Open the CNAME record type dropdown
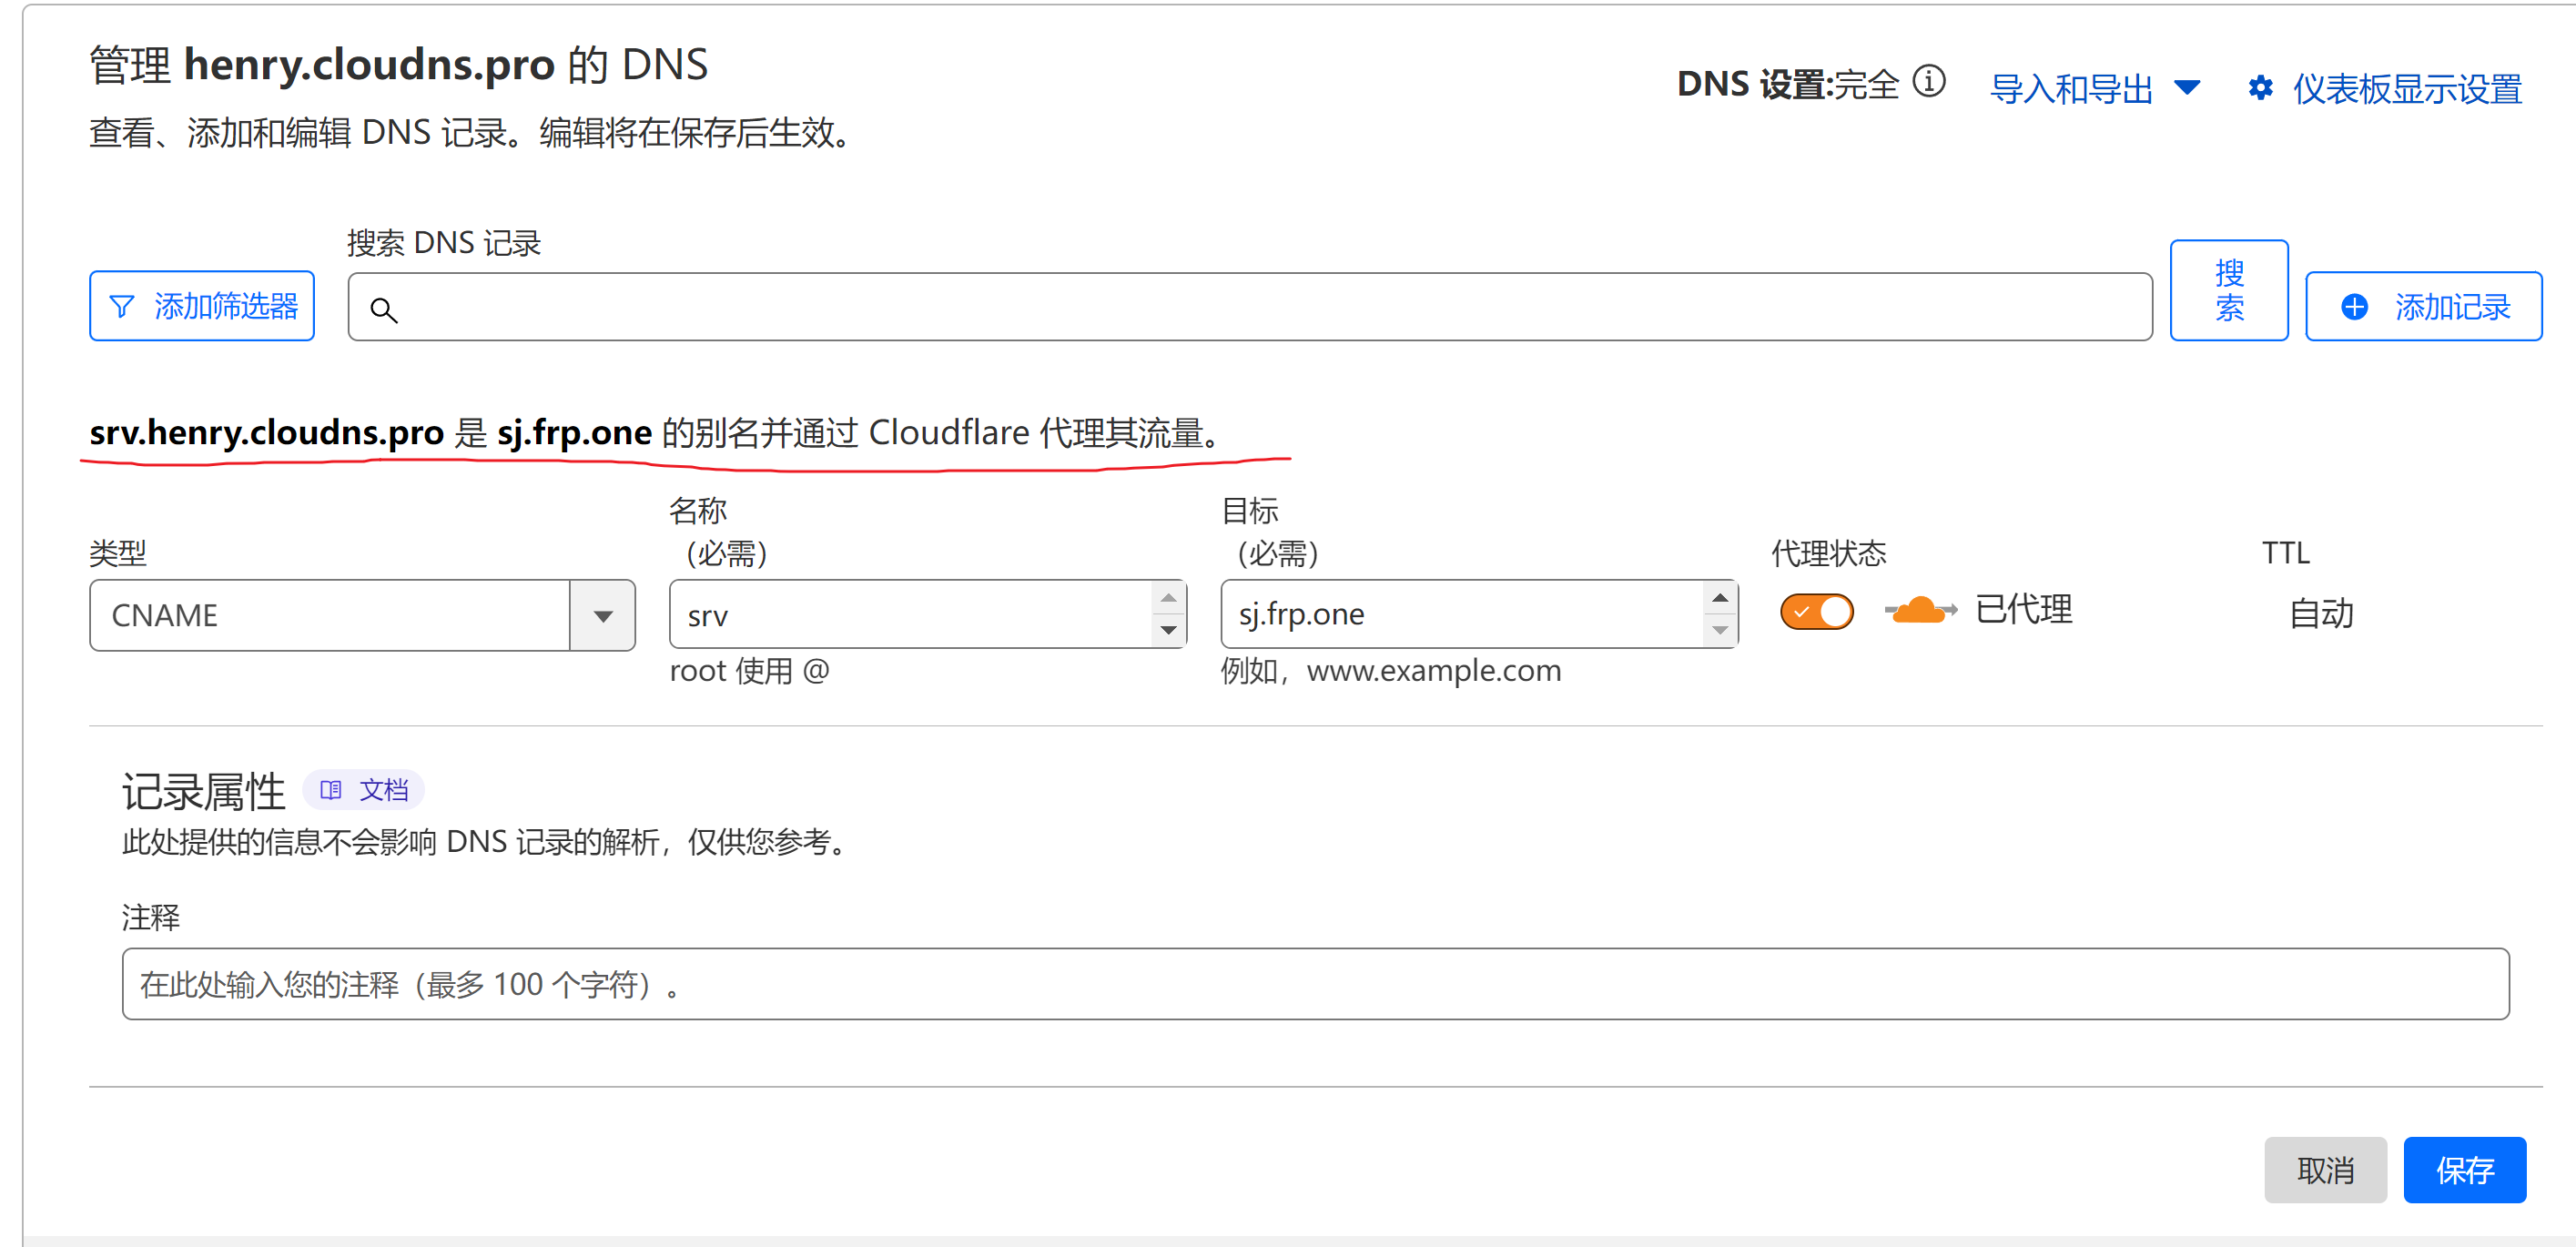This screenshot has width=2576, height=1247. [x=602, y=615]
